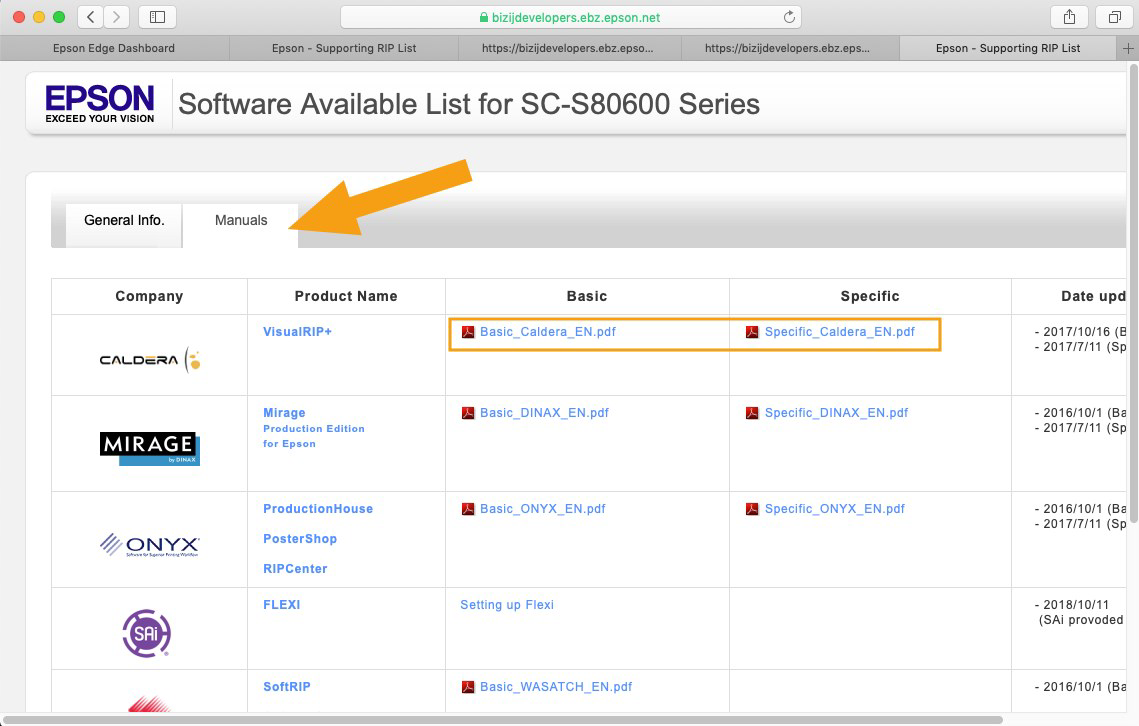Click the ONYX company logo
Image resolution: width=1139 pixels, height=726 pixels.
(x=149, y=545)
